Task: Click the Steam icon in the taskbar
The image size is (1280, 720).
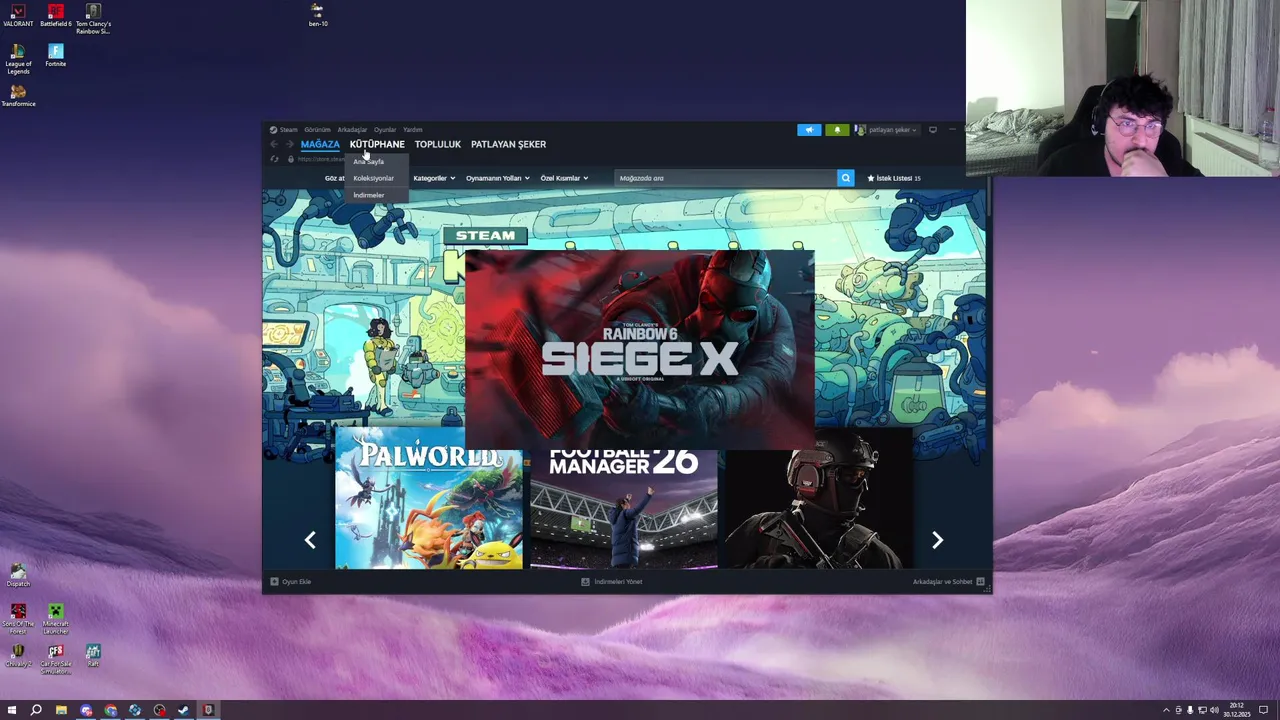Action: [183, 710]
